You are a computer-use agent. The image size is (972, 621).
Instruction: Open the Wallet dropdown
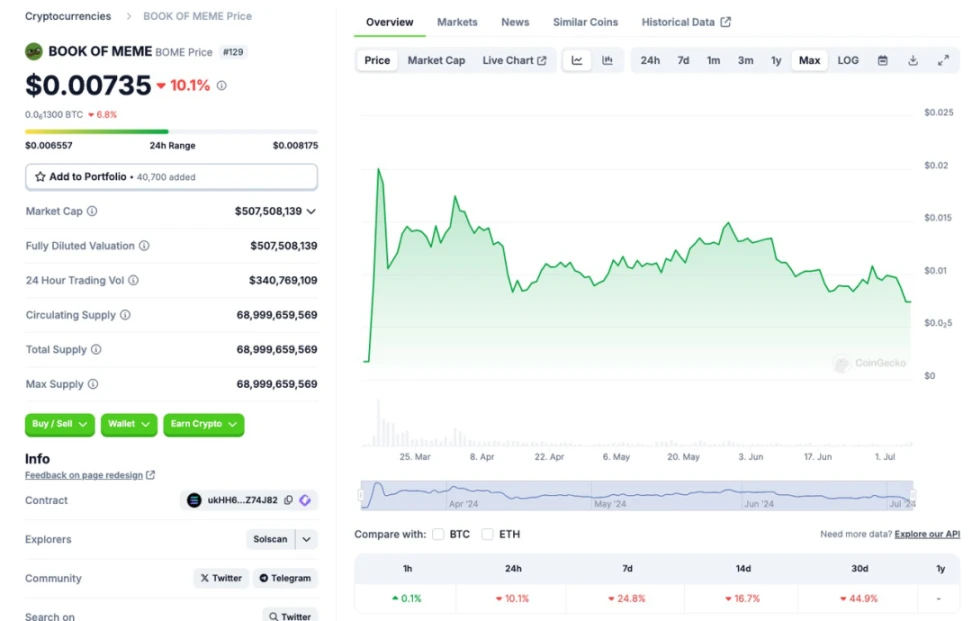(x=129, y=424)
